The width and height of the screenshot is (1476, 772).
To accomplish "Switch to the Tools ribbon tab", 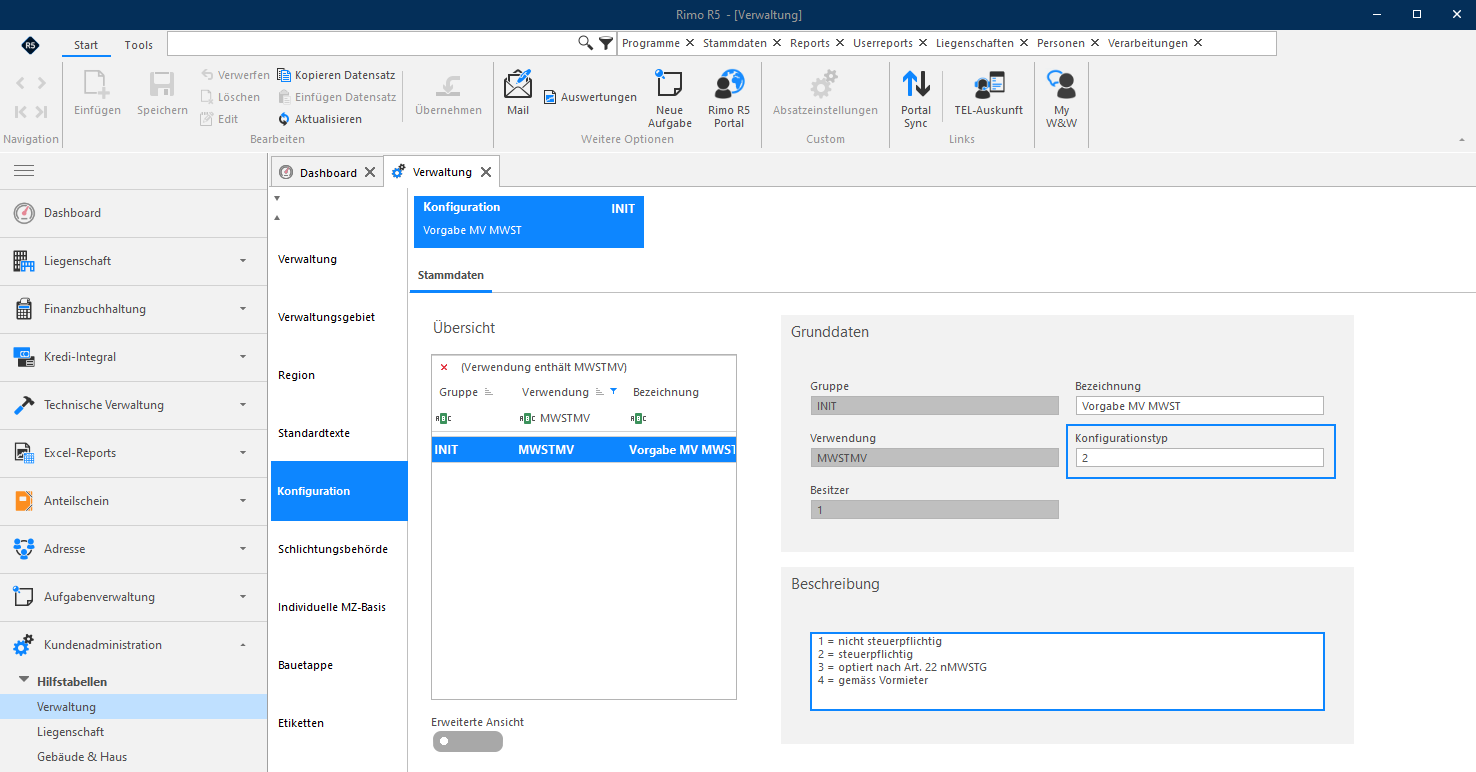I will click(x=139, y=45).
